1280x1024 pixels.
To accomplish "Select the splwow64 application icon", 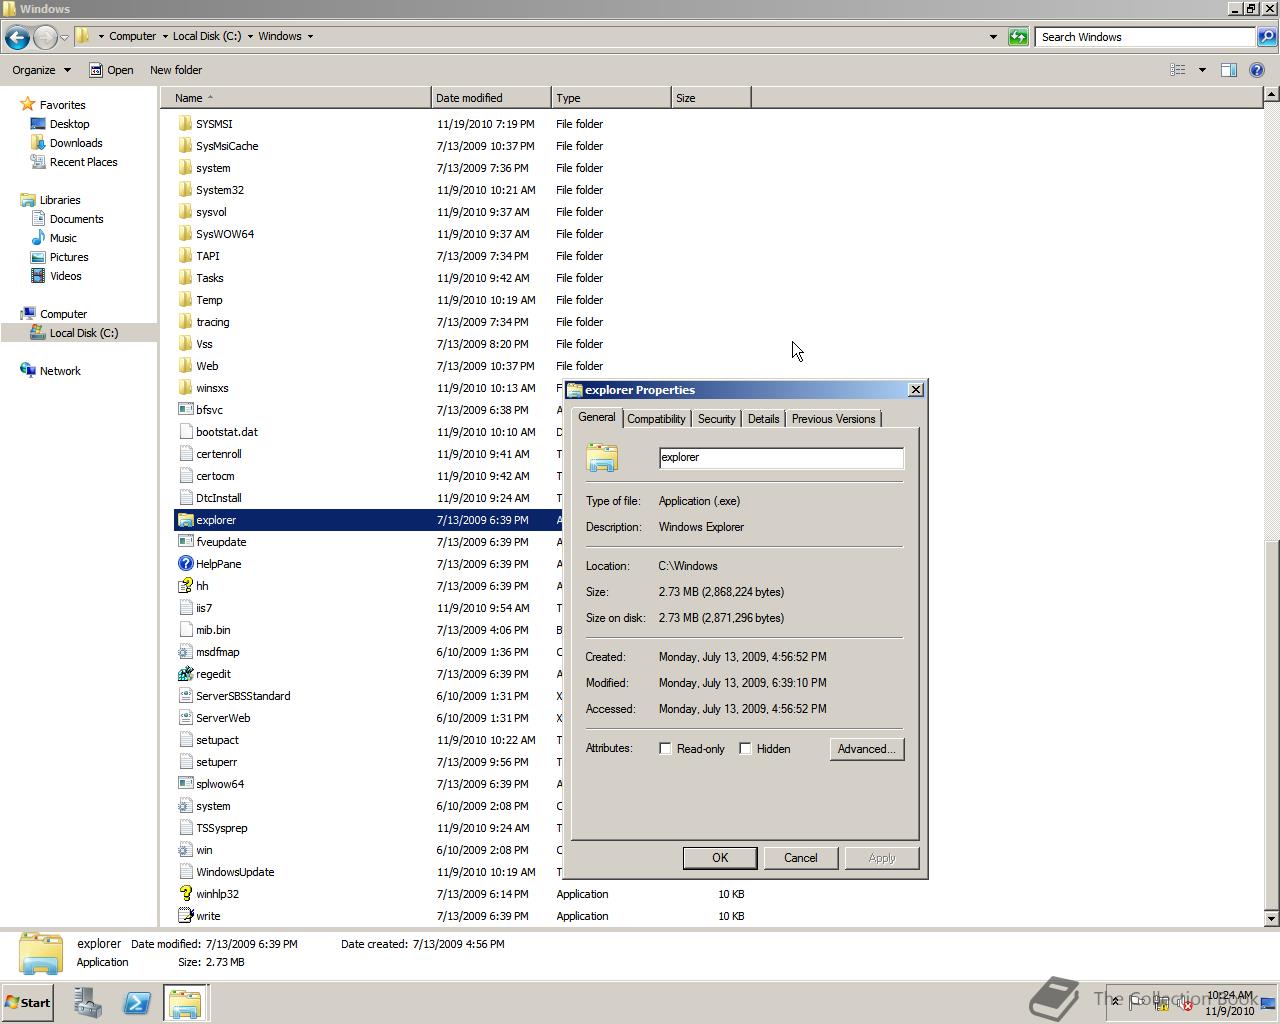I will click(185, 784).
